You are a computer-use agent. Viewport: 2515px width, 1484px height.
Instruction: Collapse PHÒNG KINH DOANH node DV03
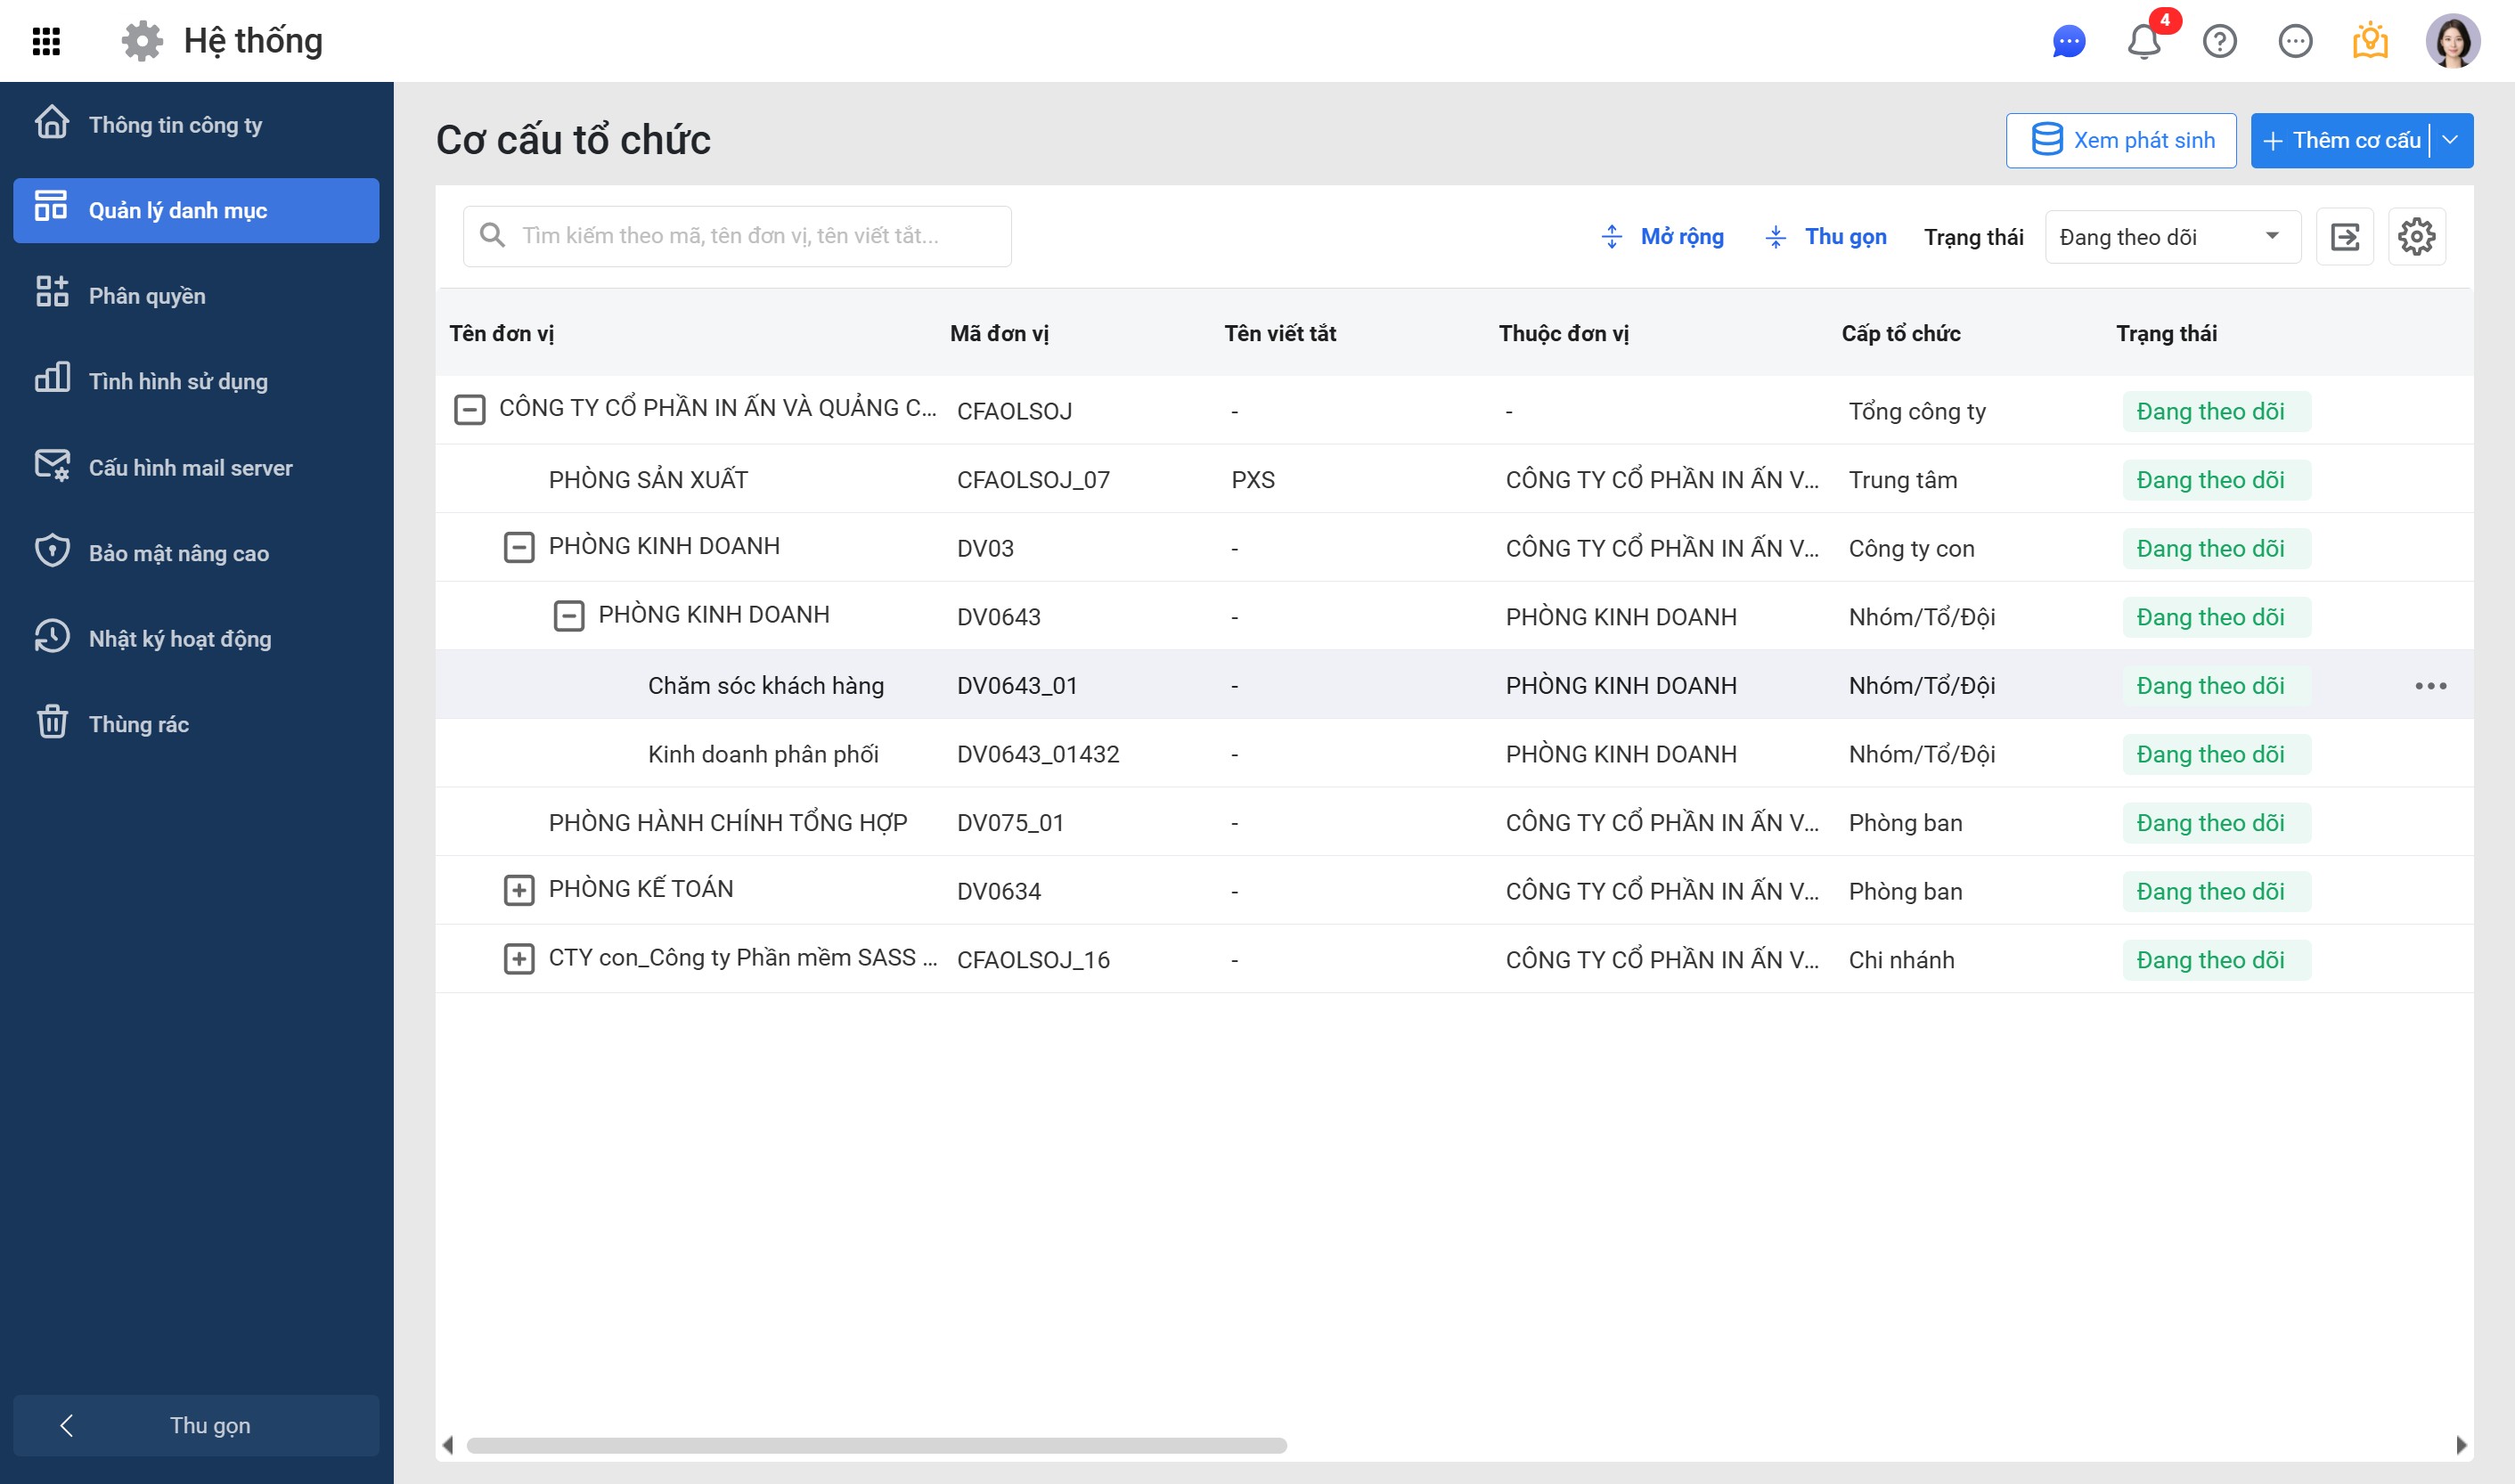click(x=518, y=547)
